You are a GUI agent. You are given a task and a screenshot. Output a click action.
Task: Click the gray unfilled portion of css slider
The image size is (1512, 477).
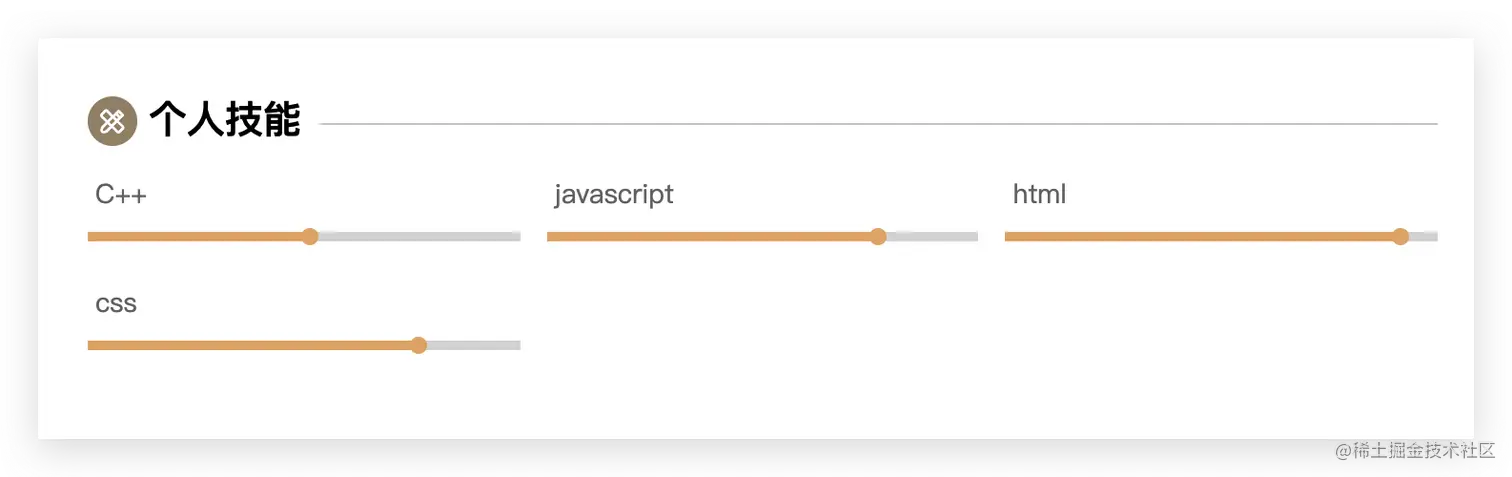click(x=474, y=346)
